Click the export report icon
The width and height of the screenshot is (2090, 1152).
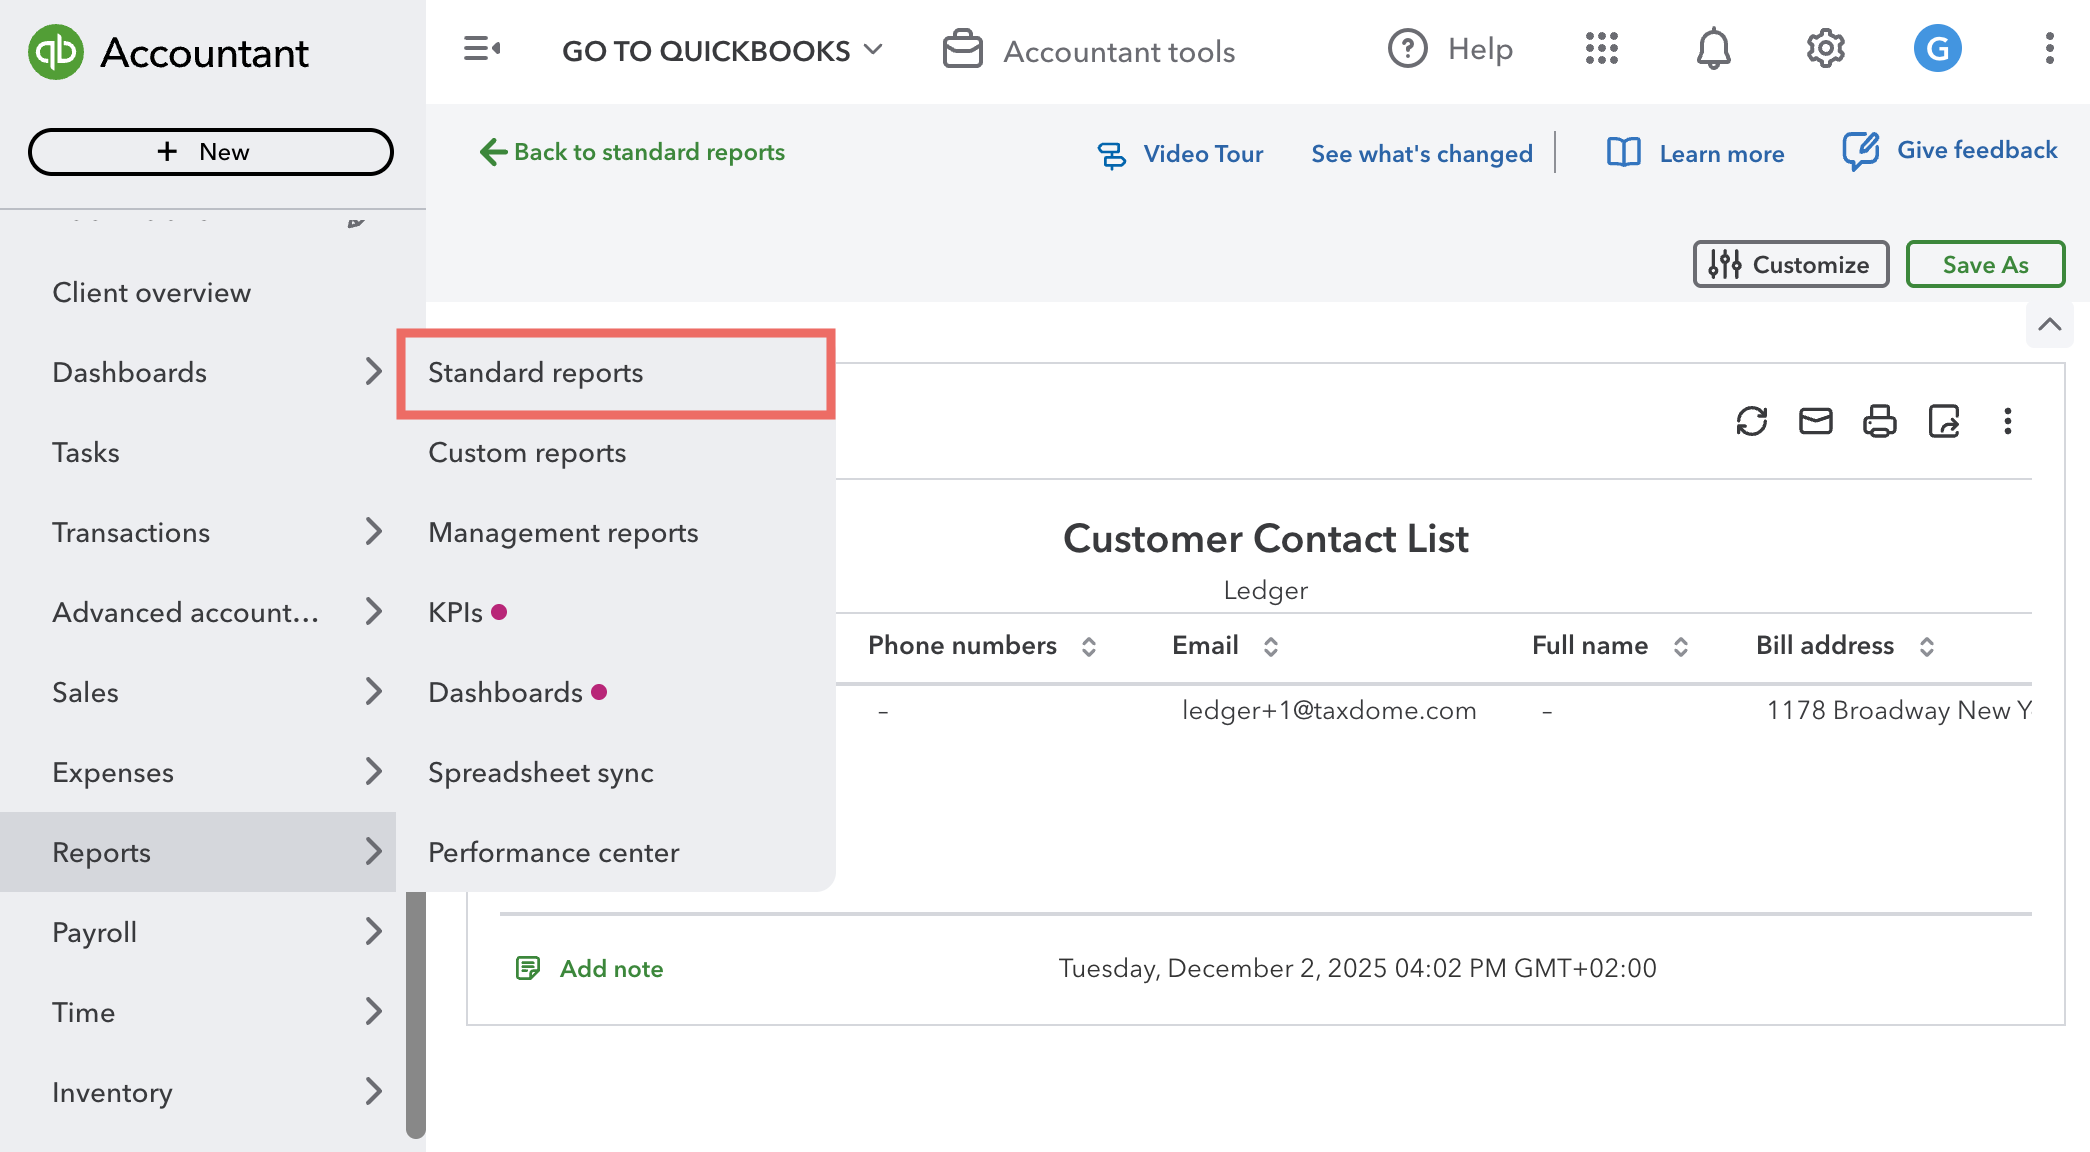(x=1943, y=421)
